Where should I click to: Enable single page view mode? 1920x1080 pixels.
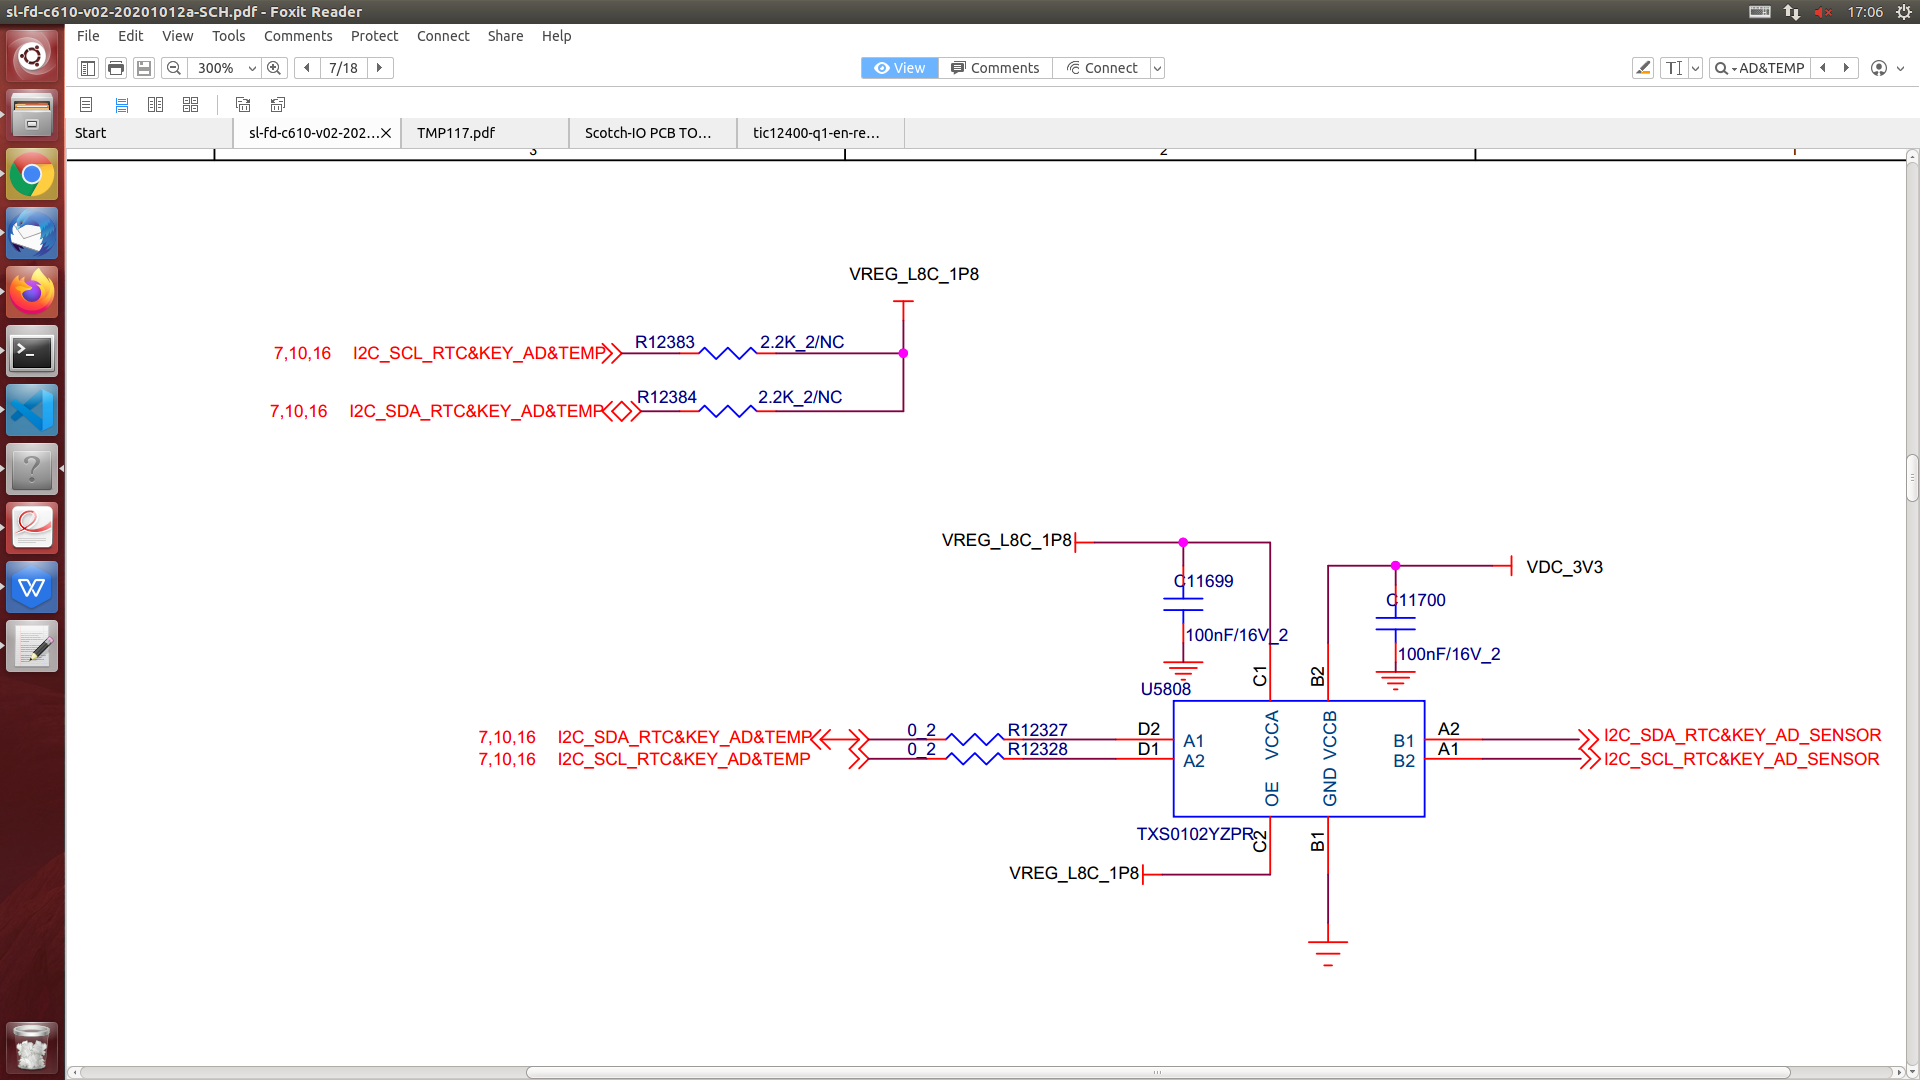86,104
